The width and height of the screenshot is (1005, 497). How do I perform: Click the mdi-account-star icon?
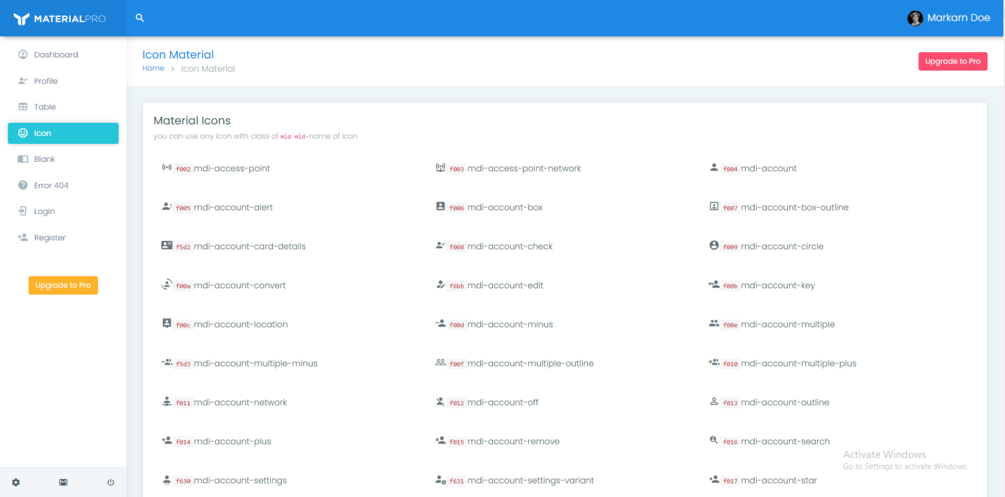[714, 479]
